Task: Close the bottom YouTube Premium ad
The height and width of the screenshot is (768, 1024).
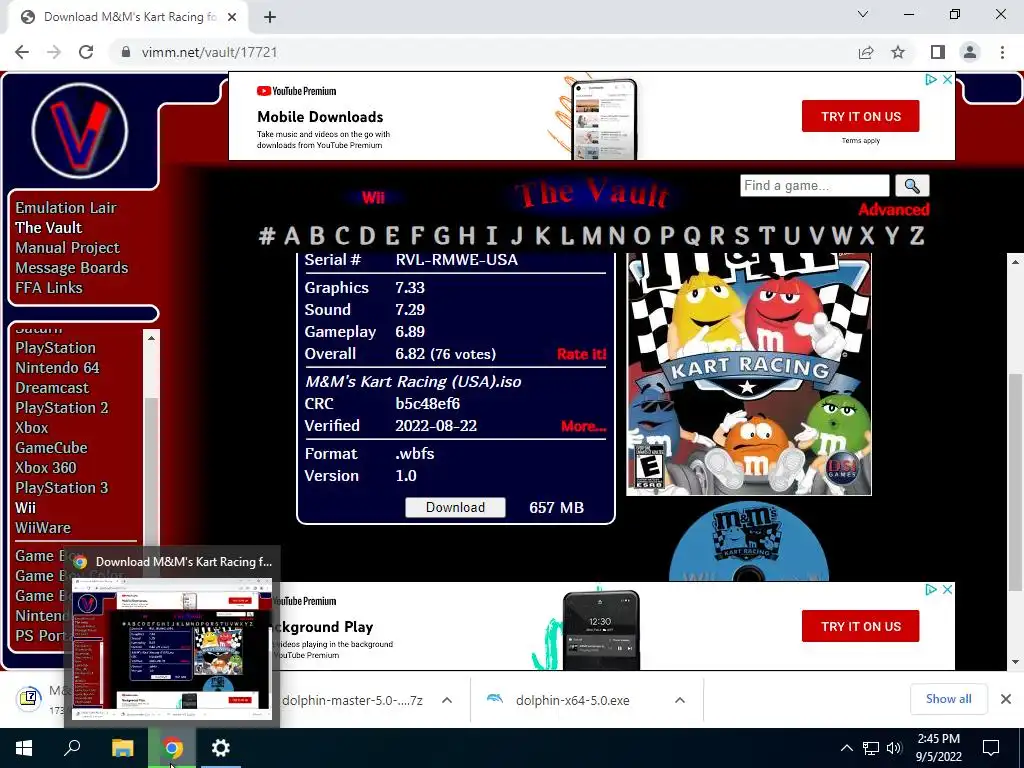Action: (x=948, y=590)
